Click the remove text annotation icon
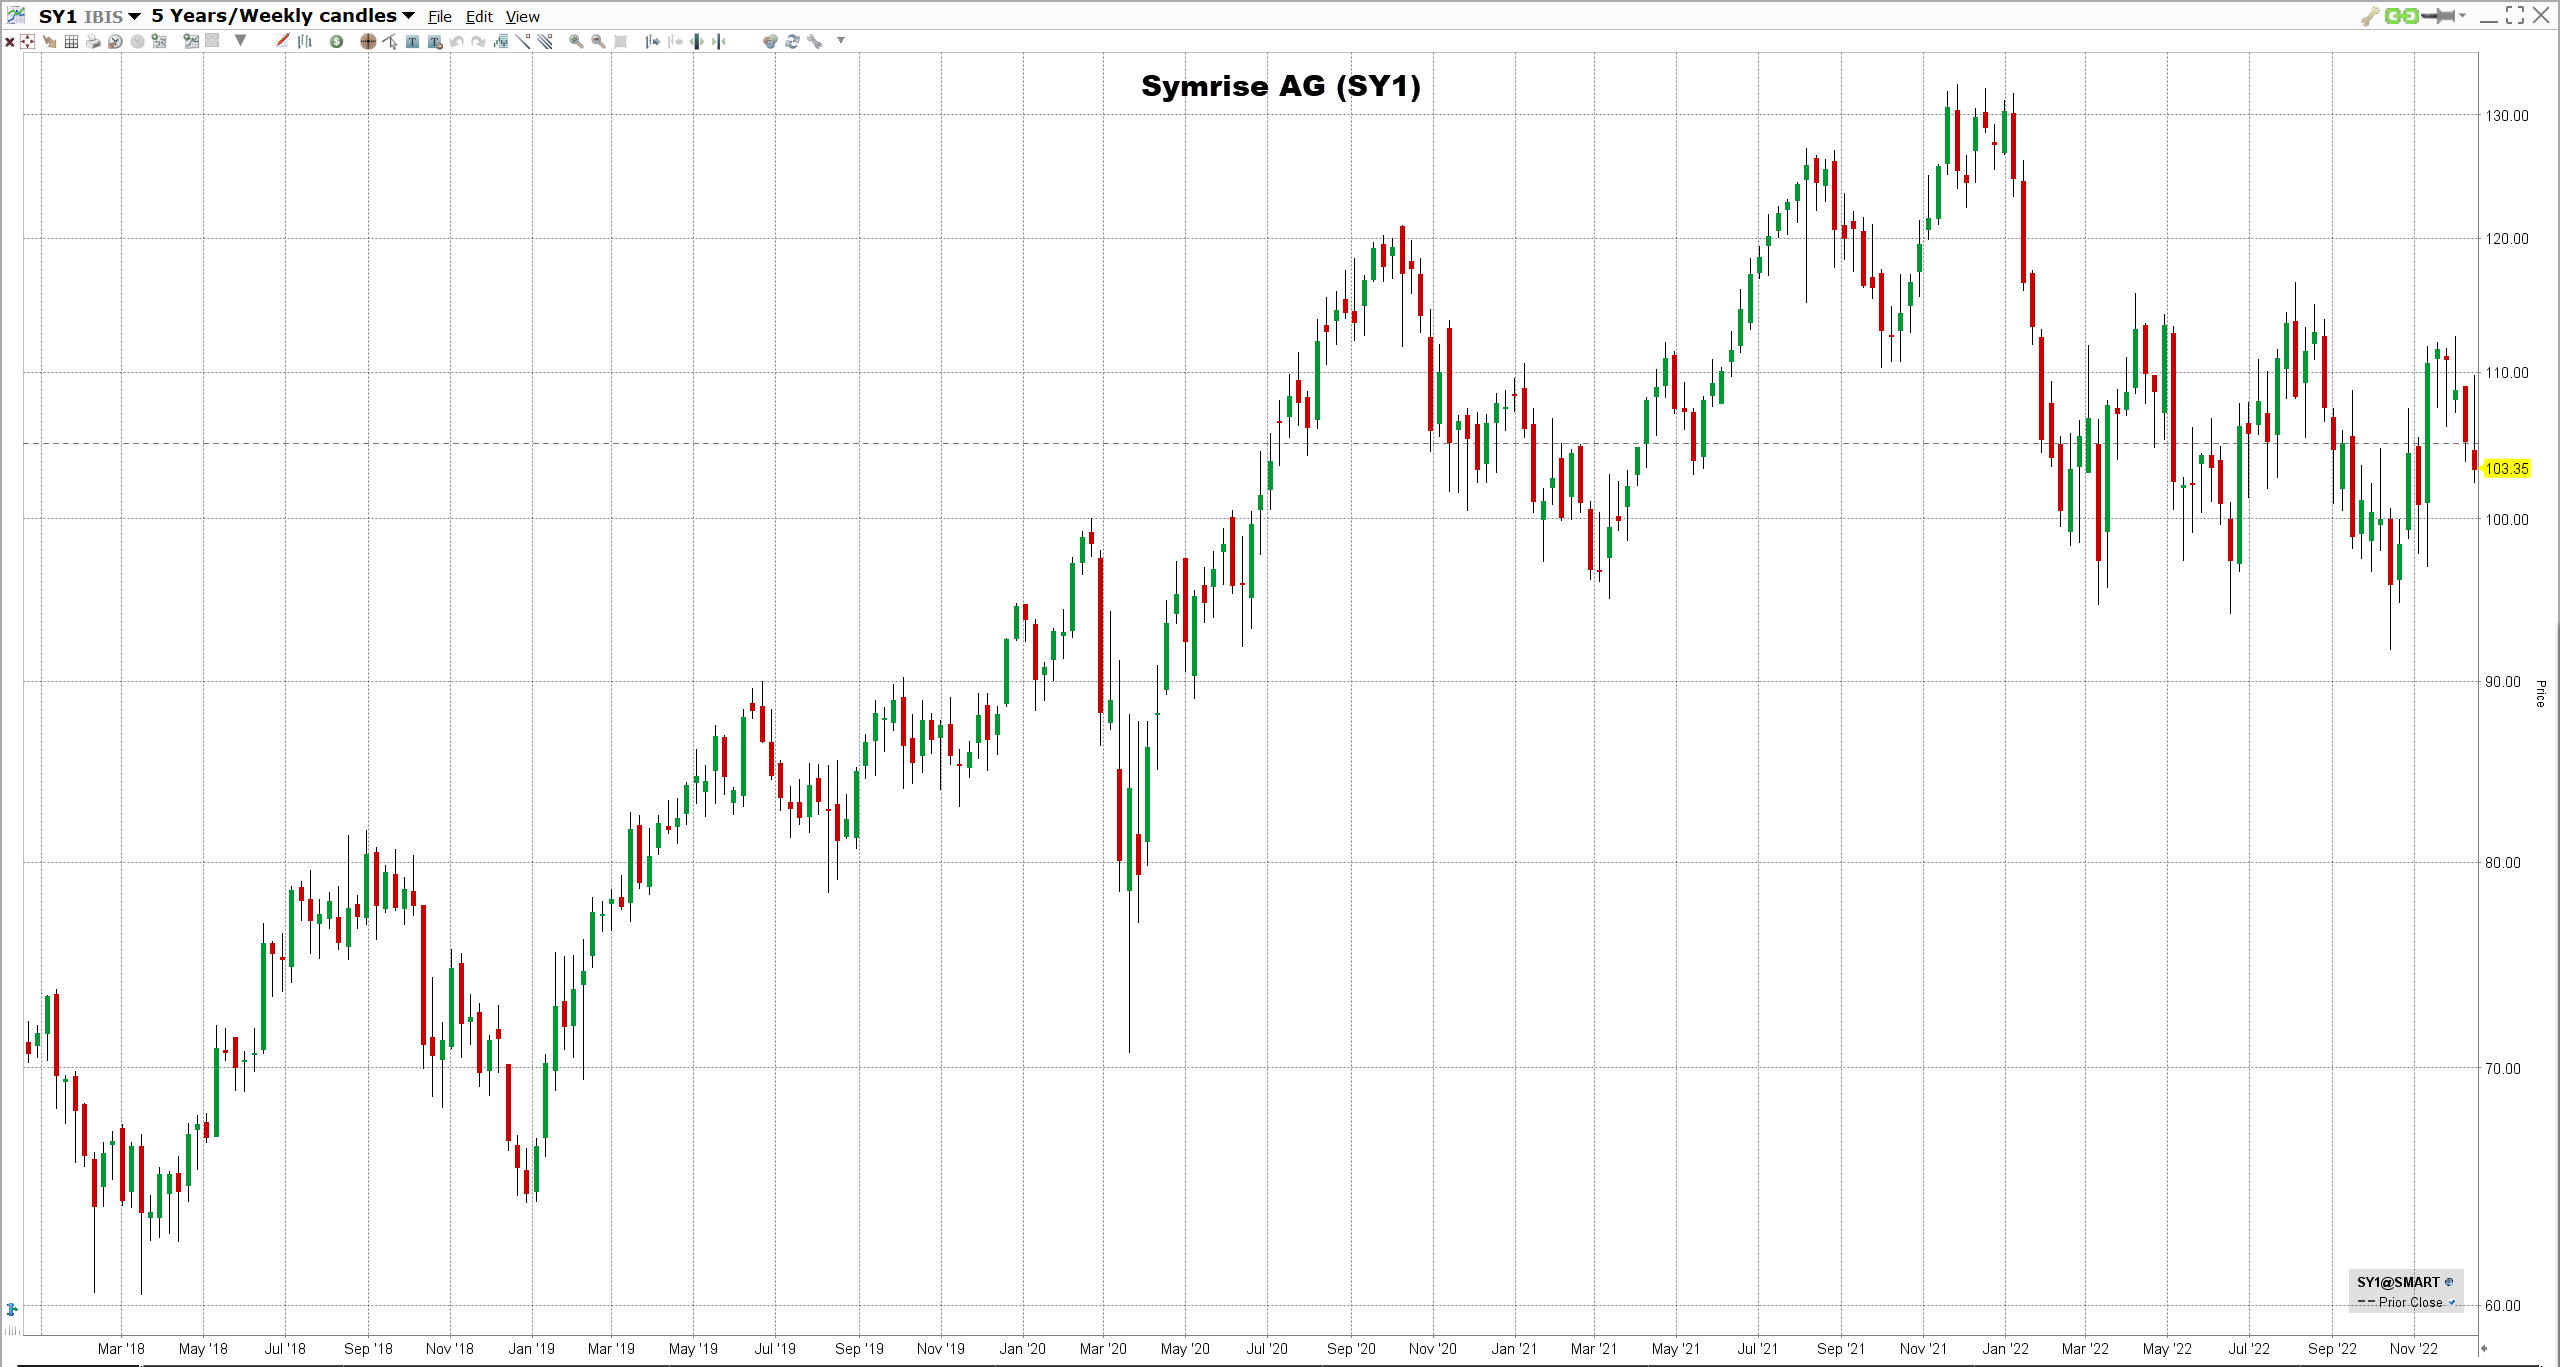The width and height of the screenshot is (2560, 1367). pyautogui.click(x=435, y=42)
